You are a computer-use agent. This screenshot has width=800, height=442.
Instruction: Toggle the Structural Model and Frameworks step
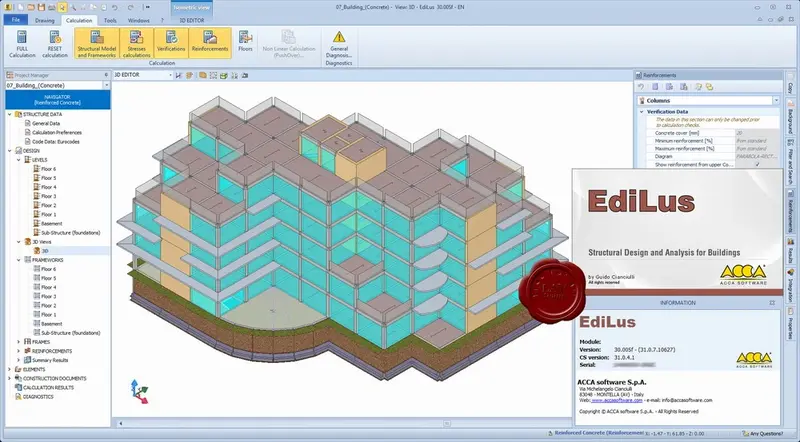click(x=97, y=43)
